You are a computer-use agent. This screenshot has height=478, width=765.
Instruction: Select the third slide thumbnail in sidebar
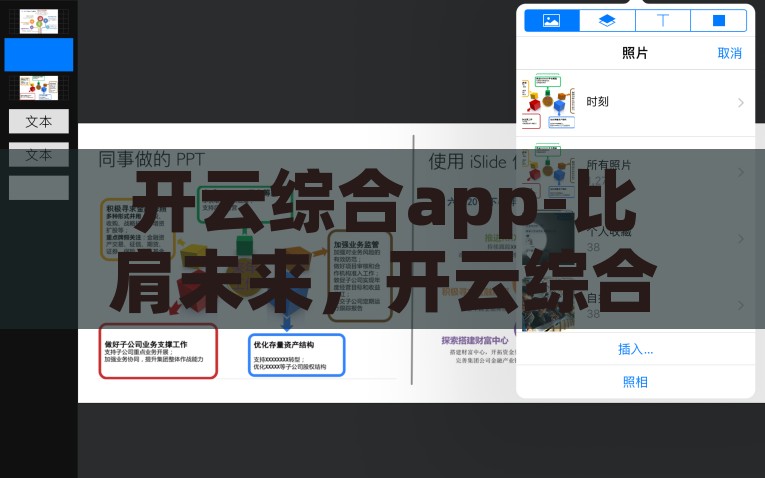[x=39, y=88]
